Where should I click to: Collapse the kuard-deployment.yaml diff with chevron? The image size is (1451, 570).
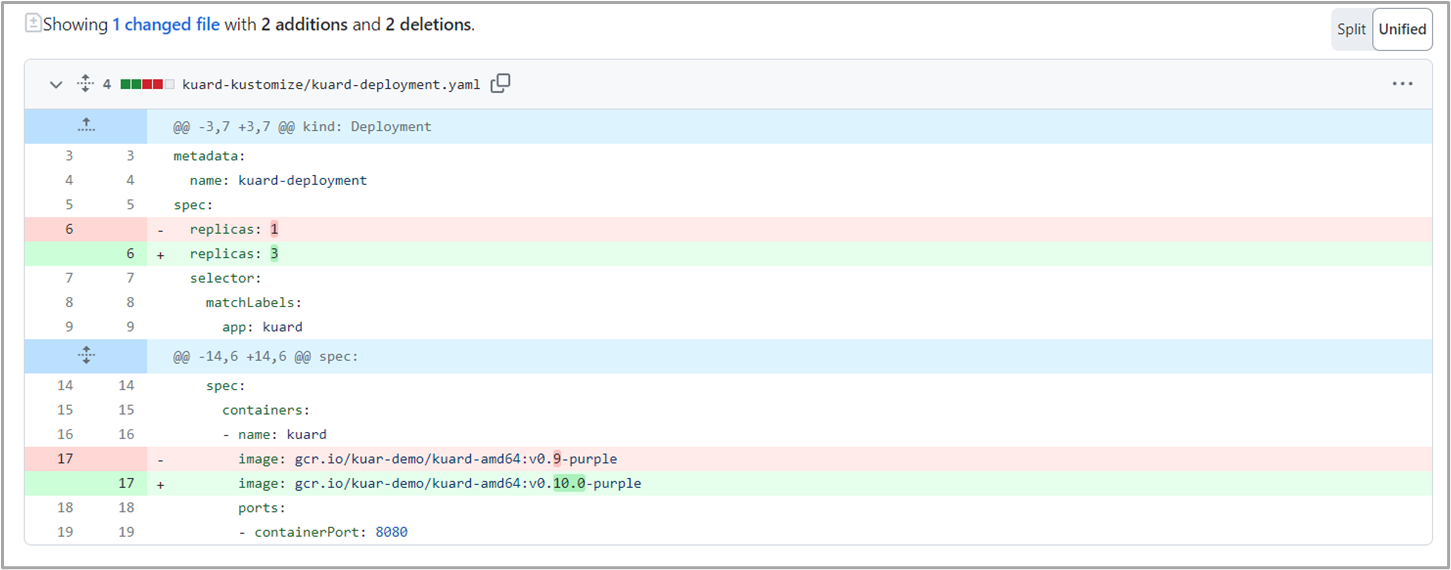pyautogui.click(x=56, y=85)
